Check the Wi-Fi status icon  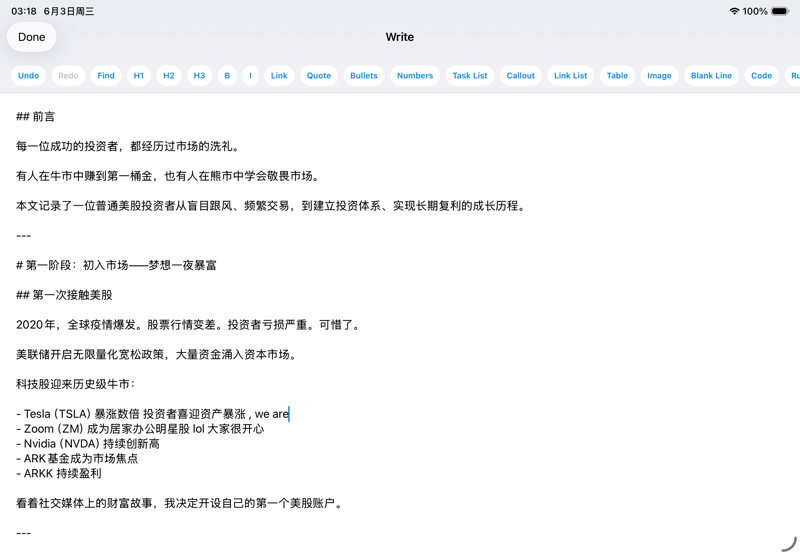(734, 11)
